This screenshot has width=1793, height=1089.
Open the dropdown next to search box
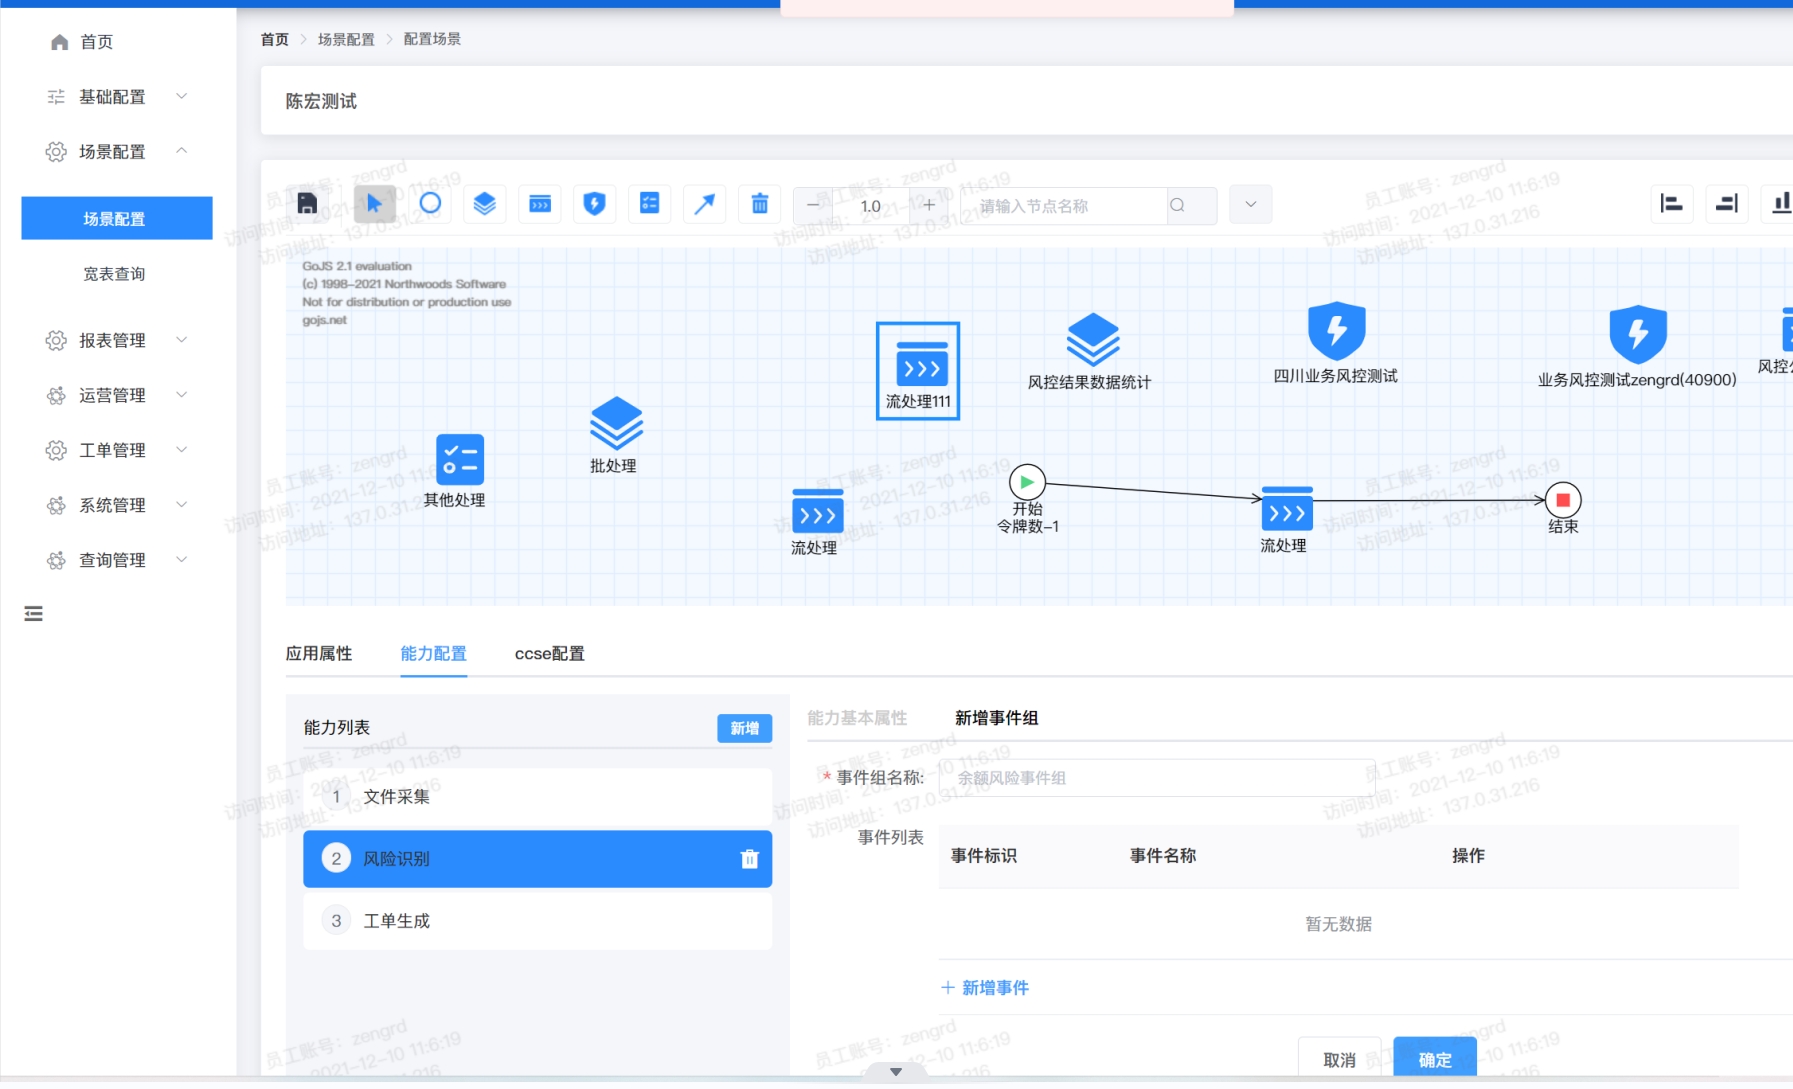click(x=1250, y=205)
